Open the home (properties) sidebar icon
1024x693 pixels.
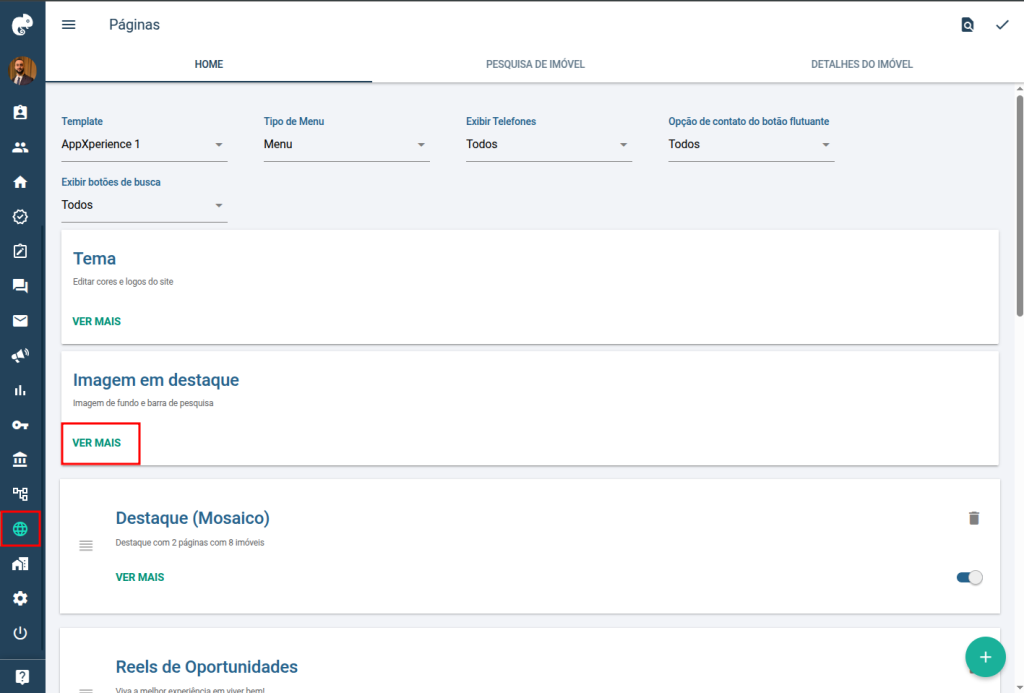click(x=20, y=182)
